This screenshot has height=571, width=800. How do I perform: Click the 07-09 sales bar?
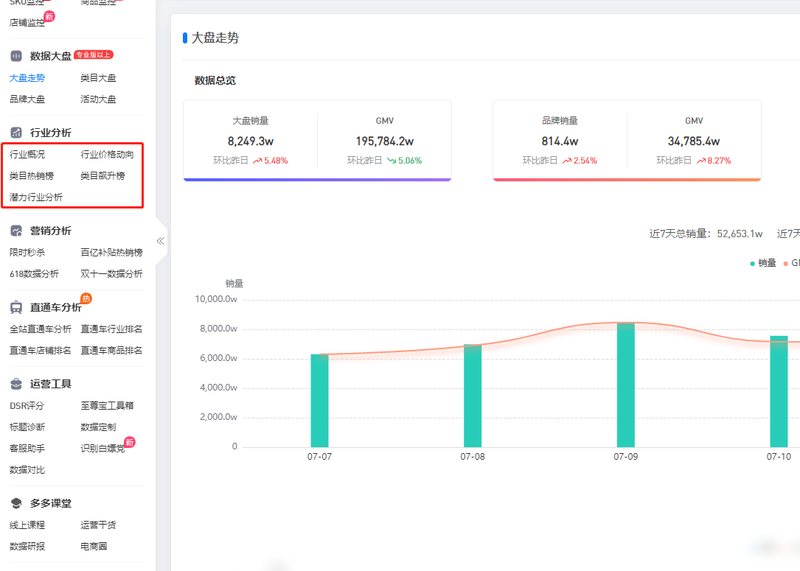click(626, 385)
